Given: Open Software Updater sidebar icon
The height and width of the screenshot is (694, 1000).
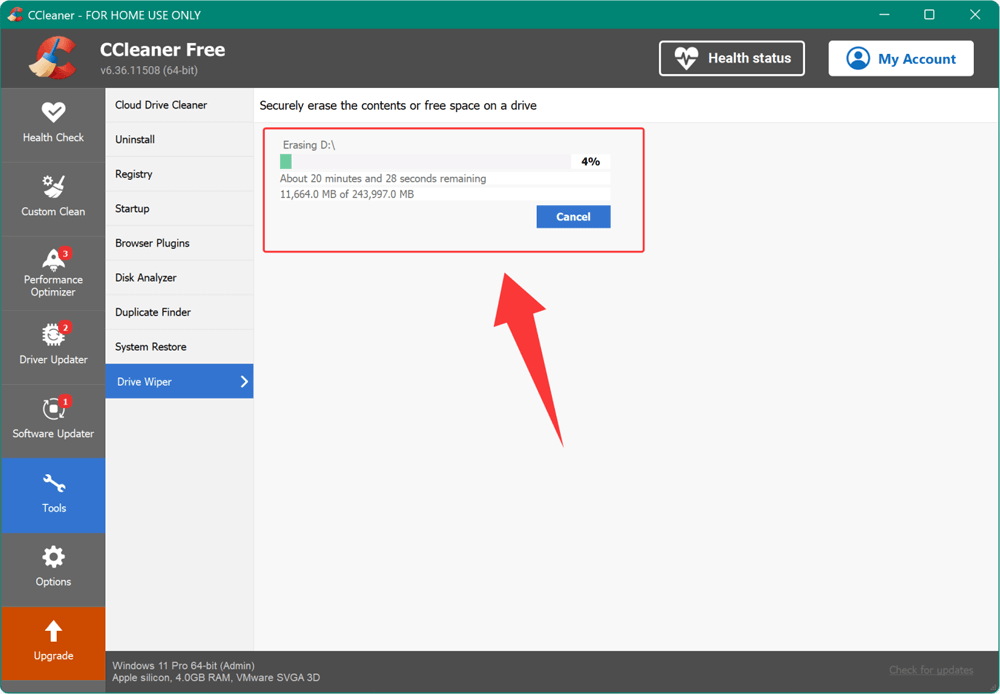Looking at the screenshot, I should tap(53, 408).
